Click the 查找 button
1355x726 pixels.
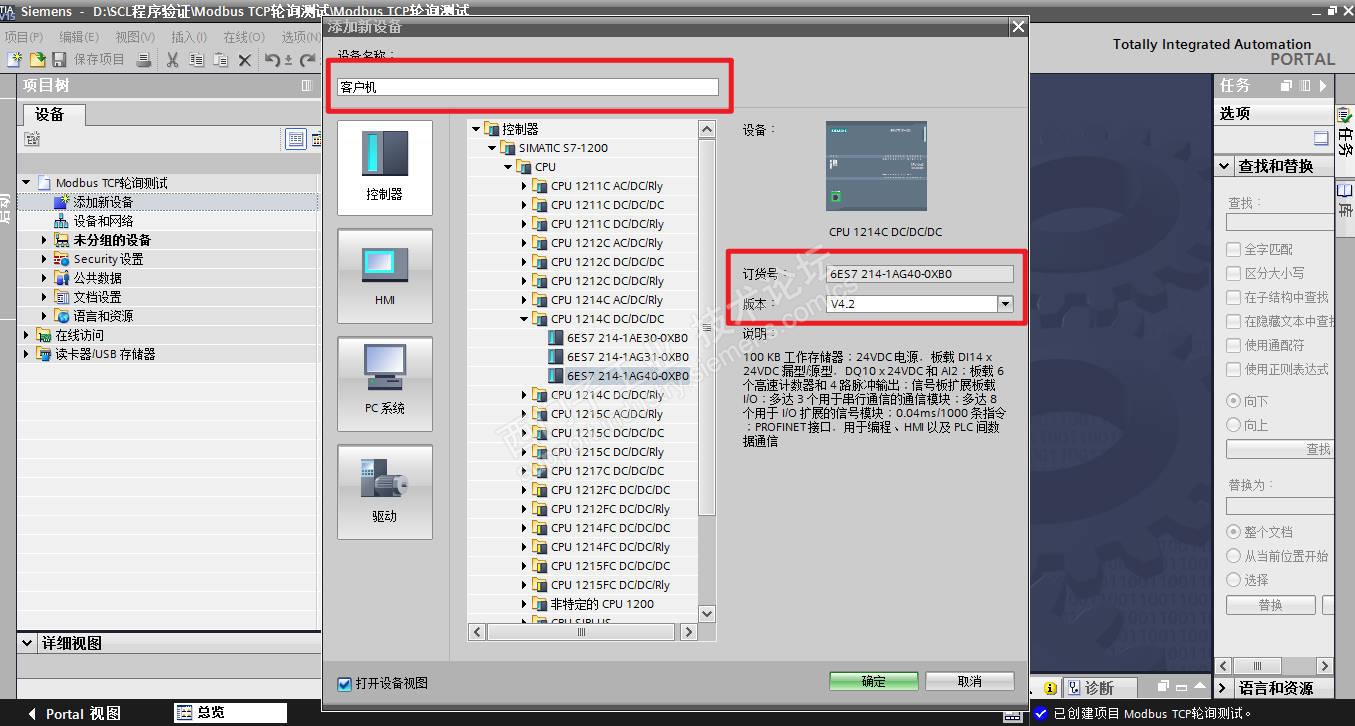click(x=1282, y=450)
